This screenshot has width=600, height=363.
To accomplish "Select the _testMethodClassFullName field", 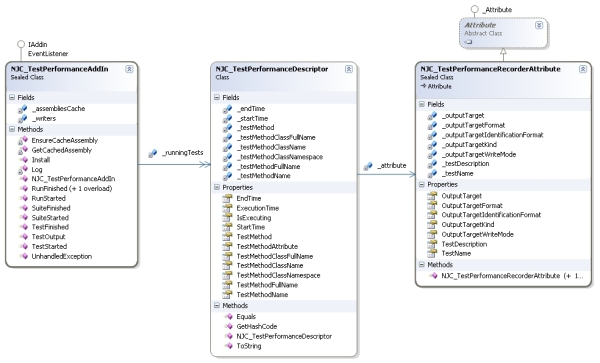I will click(276, 137).
